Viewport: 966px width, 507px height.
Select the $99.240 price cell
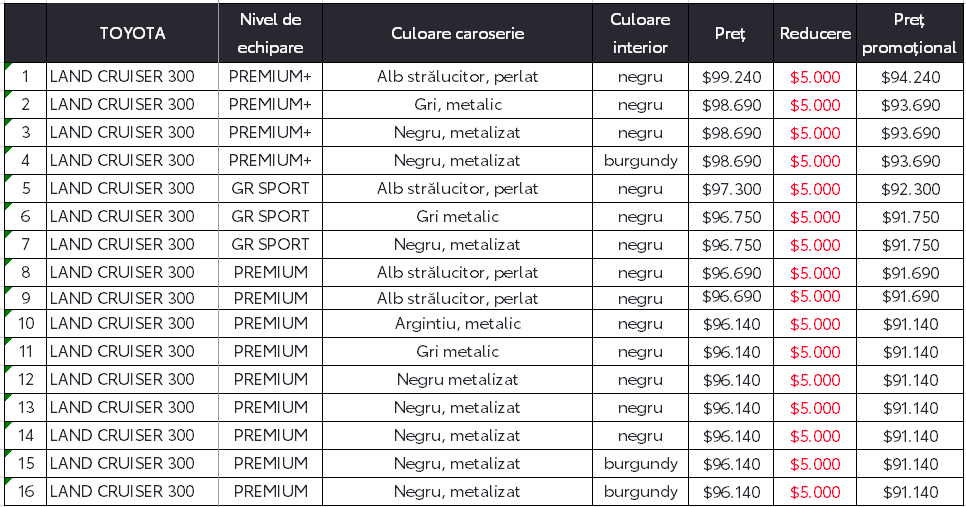731,77
